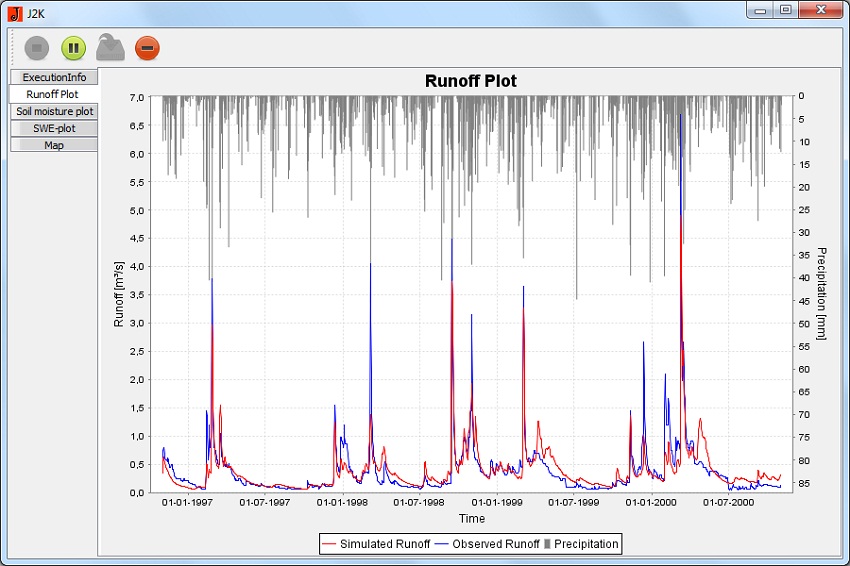Click the gray Precipitation legend swatch

click(547, 544)
